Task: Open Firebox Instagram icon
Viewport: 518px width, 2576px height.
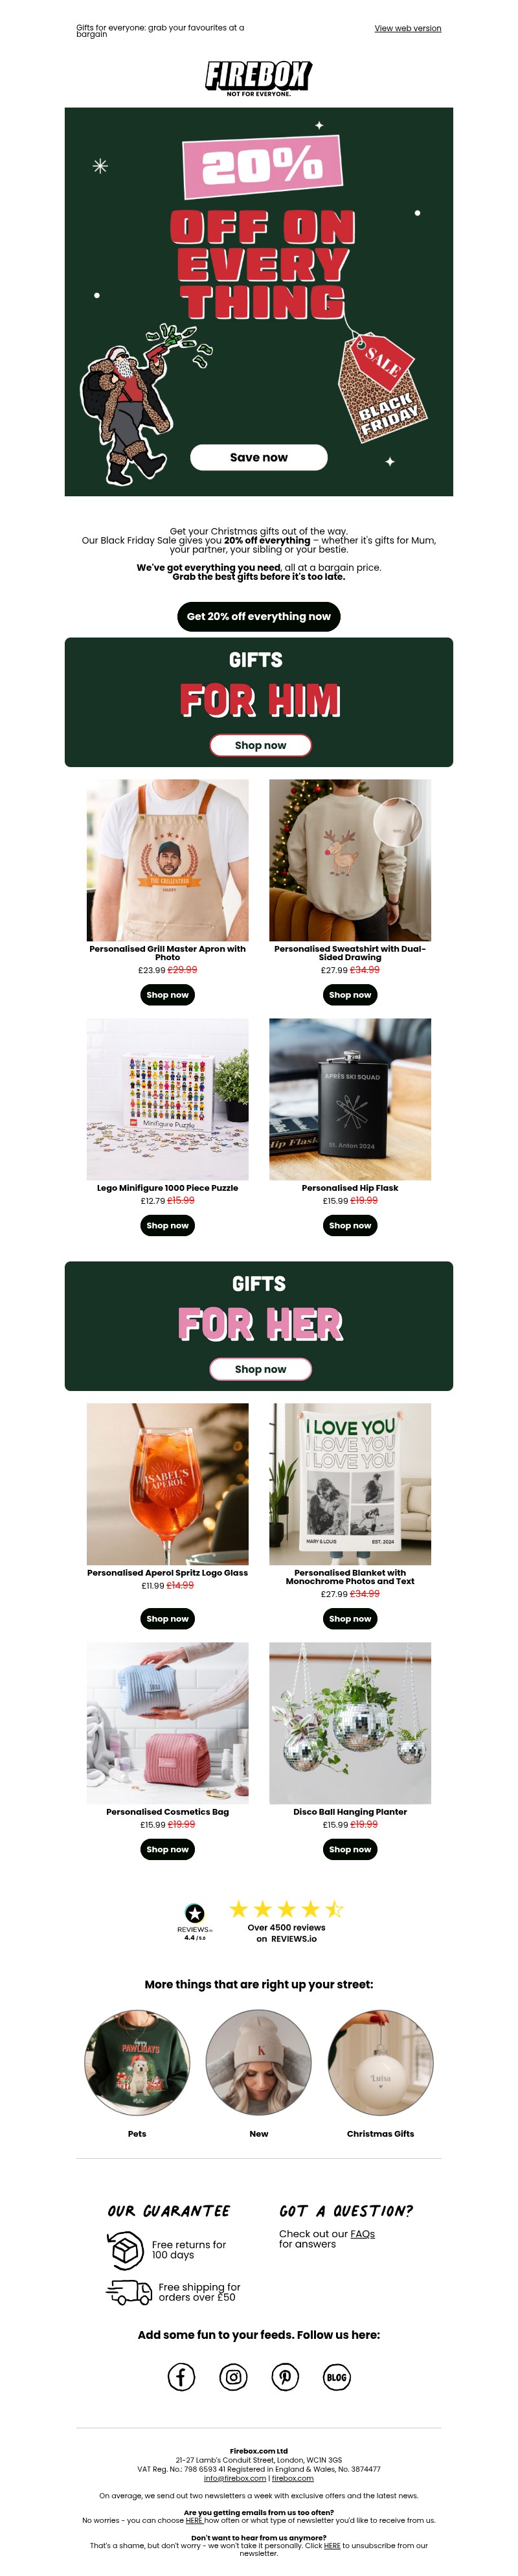Action: (233, 2377)
